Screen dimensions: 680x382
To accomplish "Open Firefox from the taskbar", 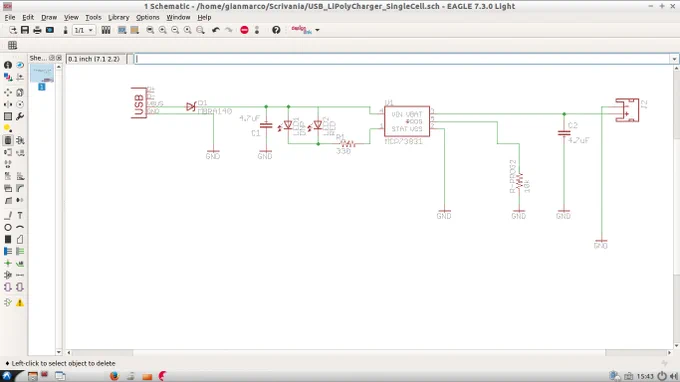I will tap(114, 376).
